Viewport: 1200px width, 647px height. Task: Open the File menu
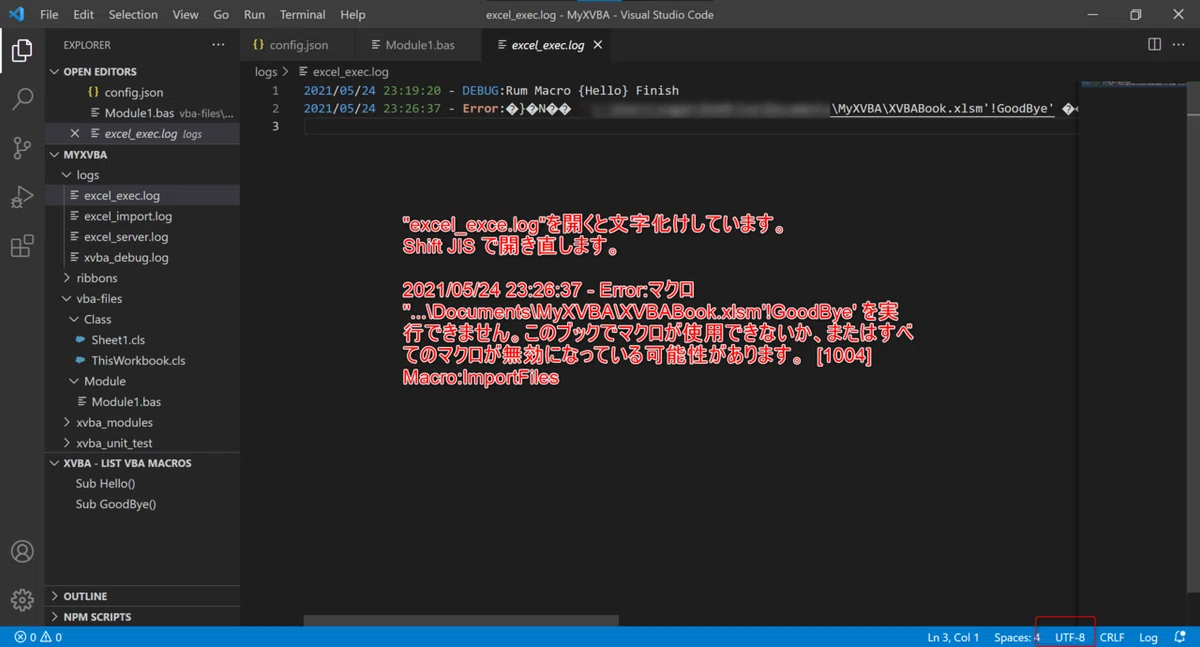click(x=49, y=15)
